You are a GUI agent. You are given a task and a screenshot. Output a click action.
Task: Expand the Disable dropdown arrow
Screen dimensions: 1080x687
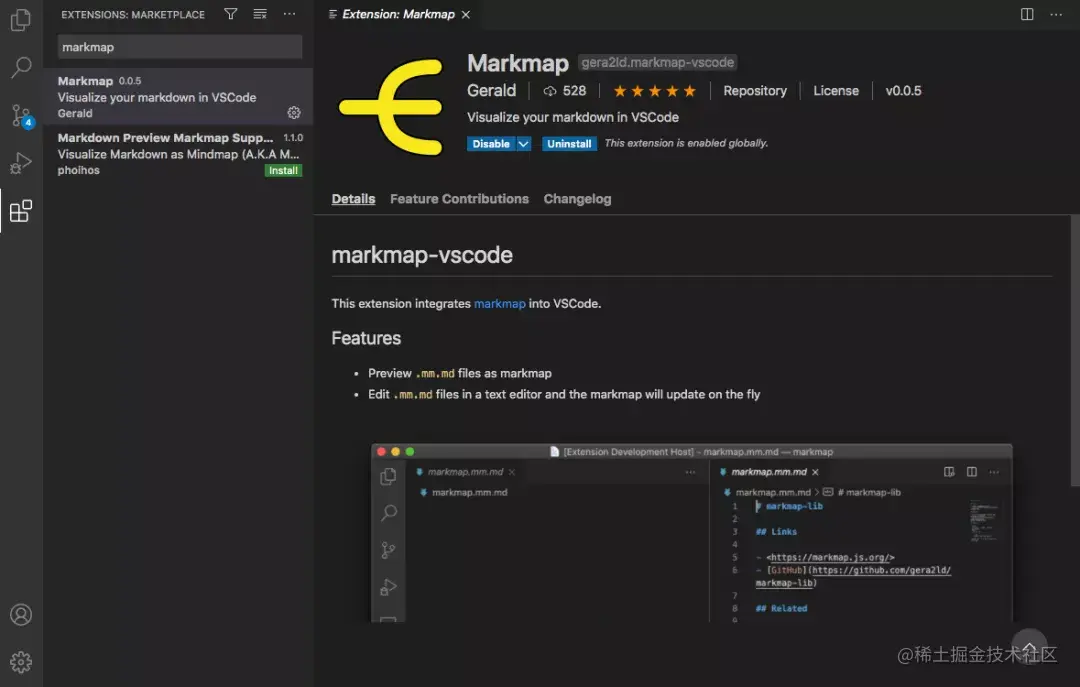point(523,143)
